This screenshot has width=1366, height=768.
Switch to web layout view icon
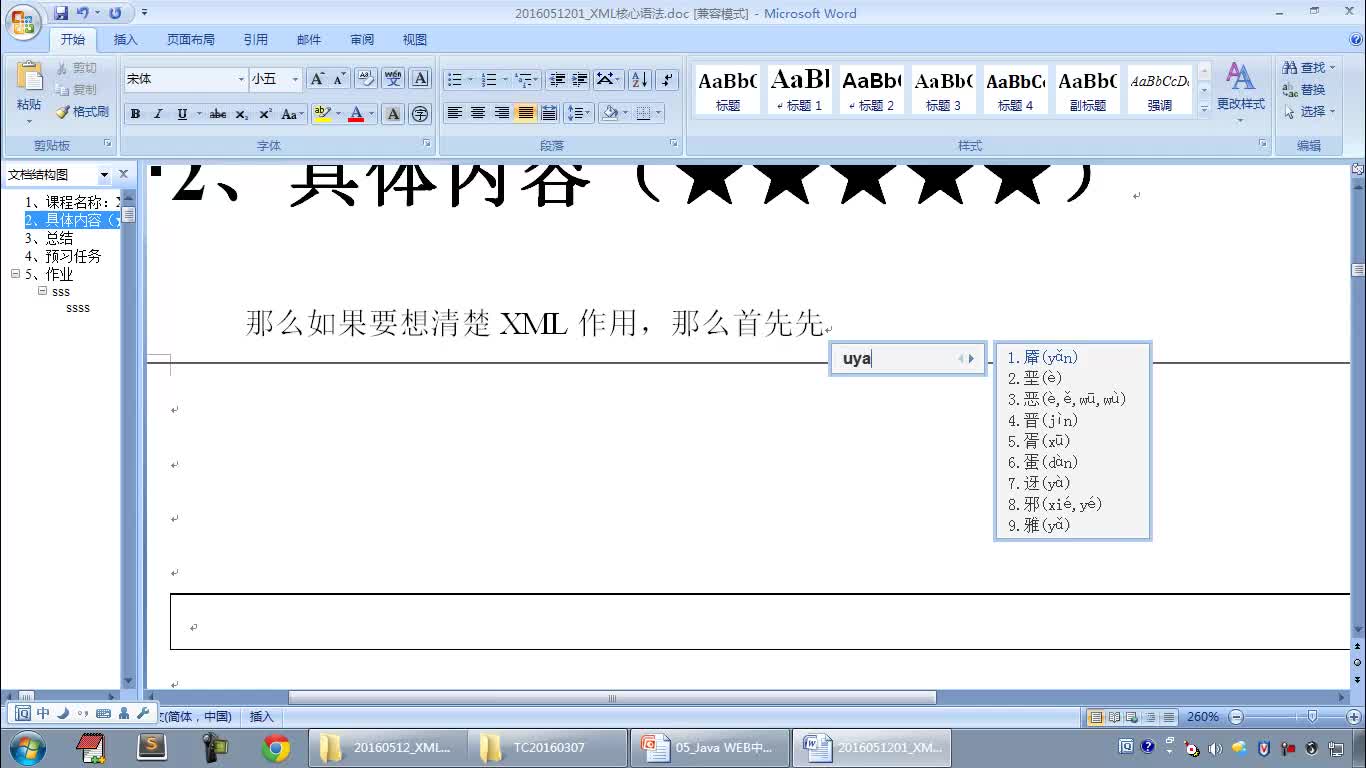pos(1131,717)
